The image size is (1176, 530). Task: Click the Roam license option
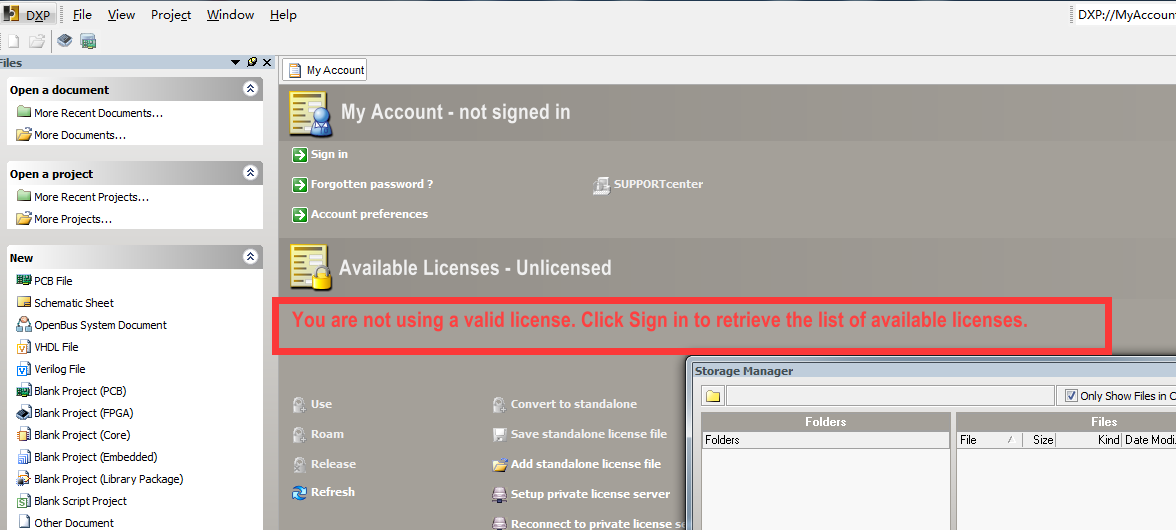pos(327,434)
